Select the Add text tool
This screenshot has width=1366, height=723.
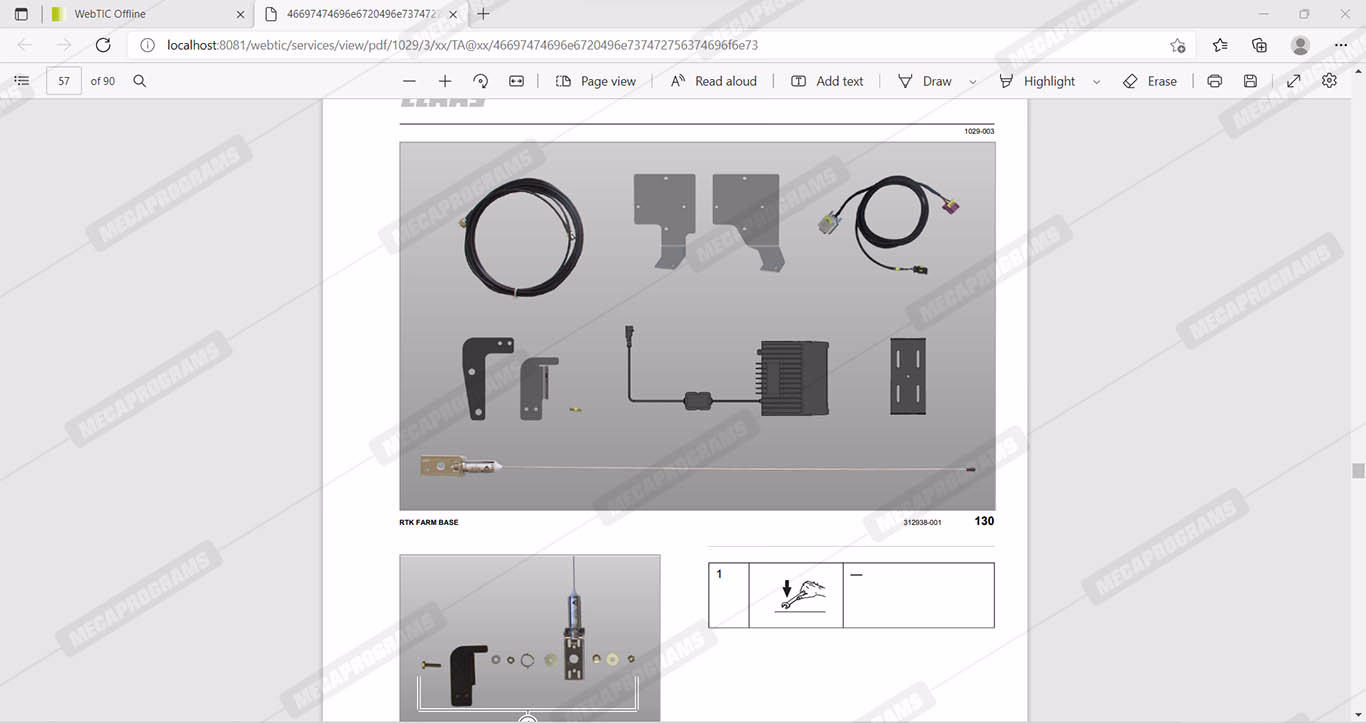pos(827,81)
